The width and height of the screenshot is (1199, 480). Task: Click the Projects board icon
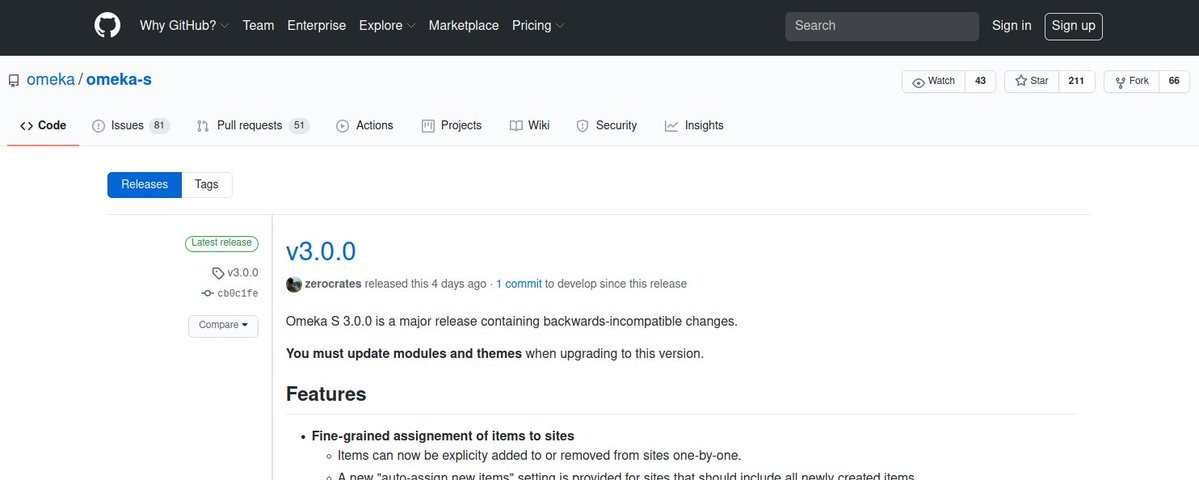428,126
